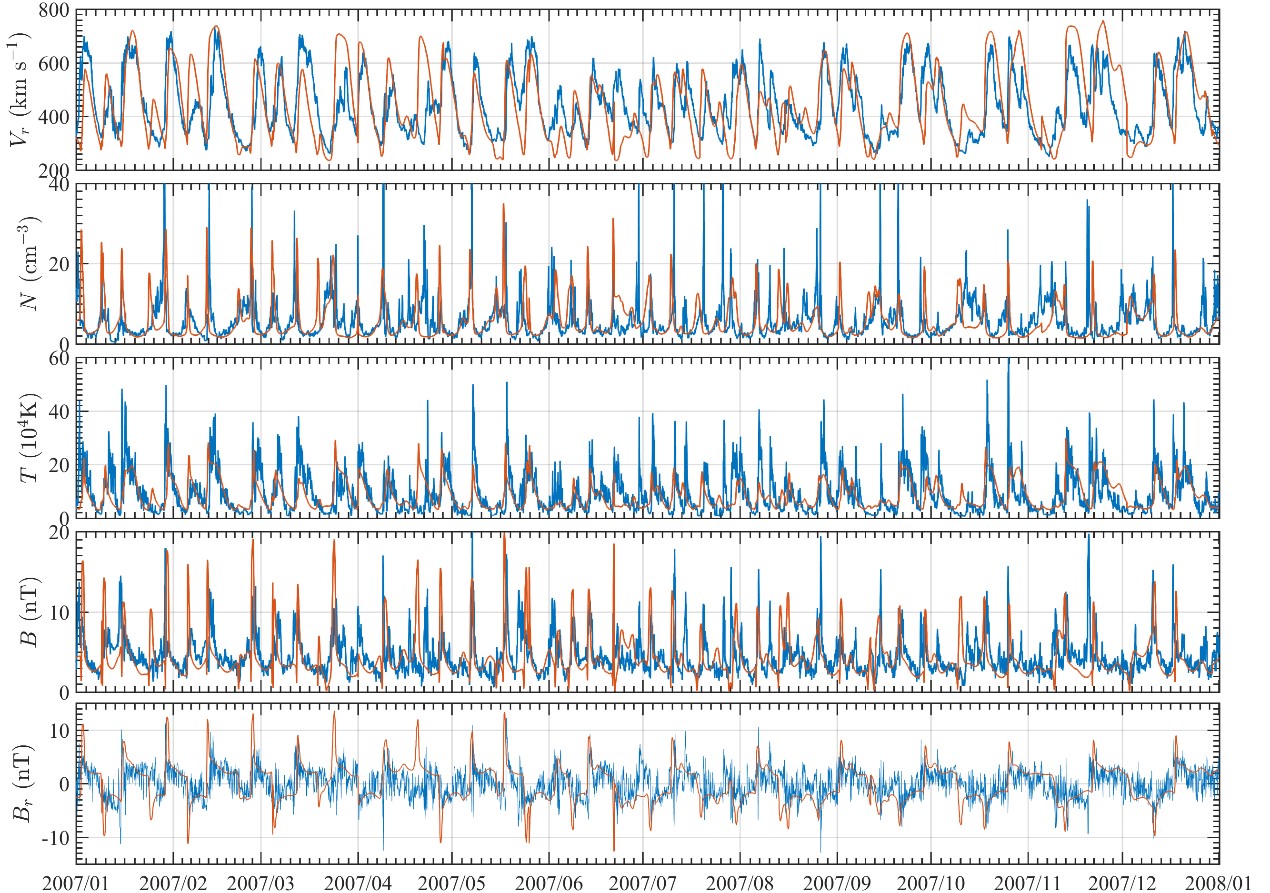The width and height of the screenshot is (1270, 893).
Task: Click the 2007/07 date tick label
Action: point(641,881)
